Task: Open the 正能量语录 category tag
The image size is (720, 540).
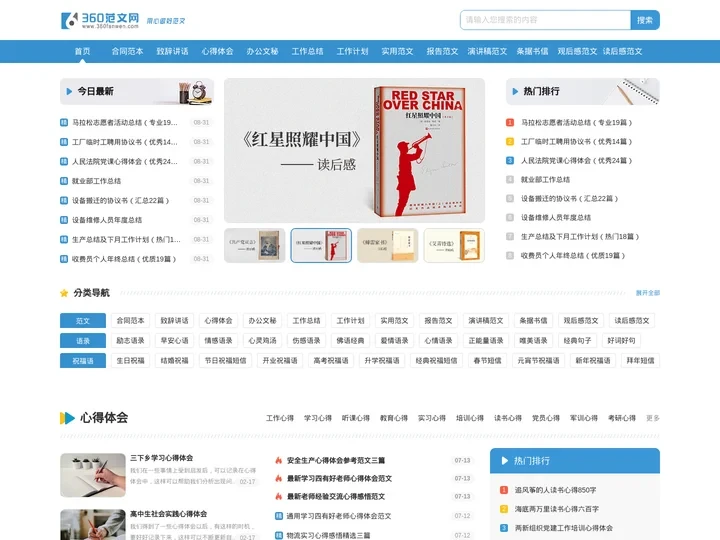Action: tap(486, 341)
